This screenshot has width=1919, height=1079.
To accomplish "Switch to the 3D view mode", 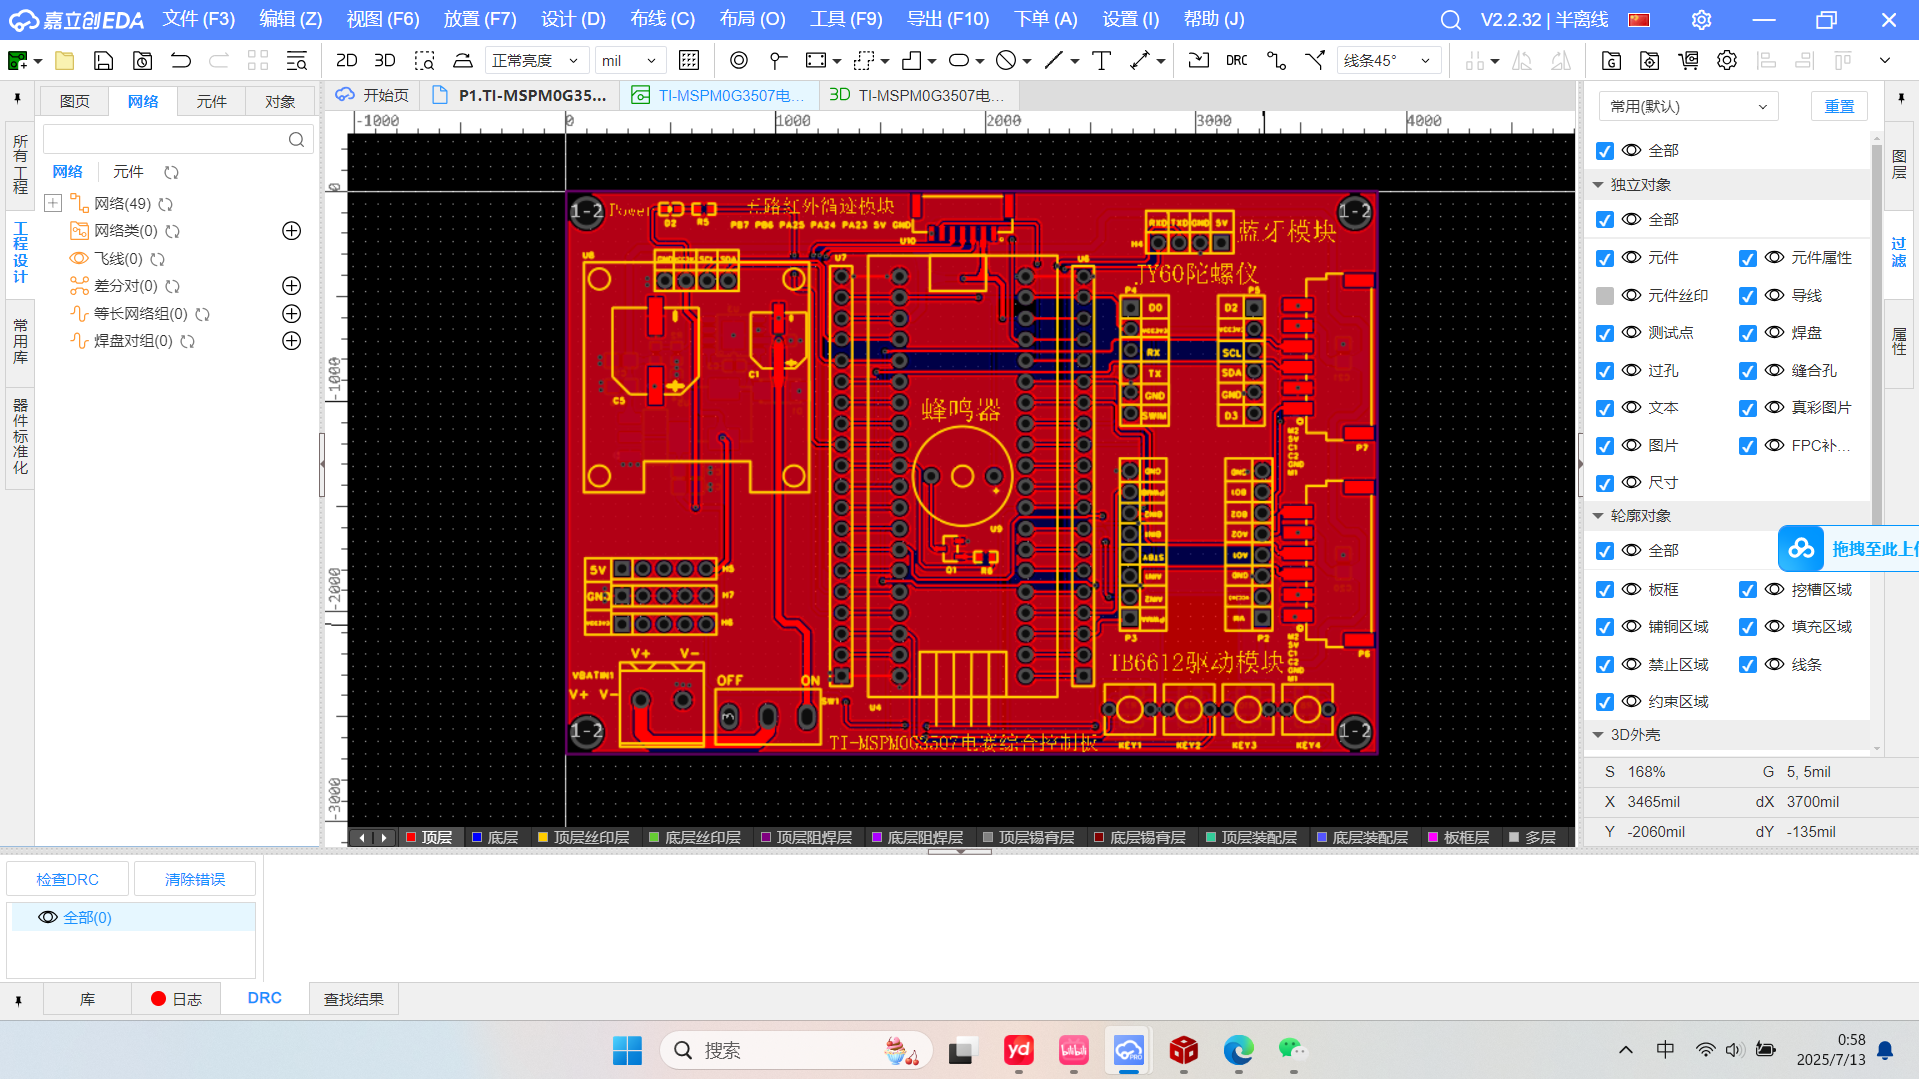I will tap(384, 60).
